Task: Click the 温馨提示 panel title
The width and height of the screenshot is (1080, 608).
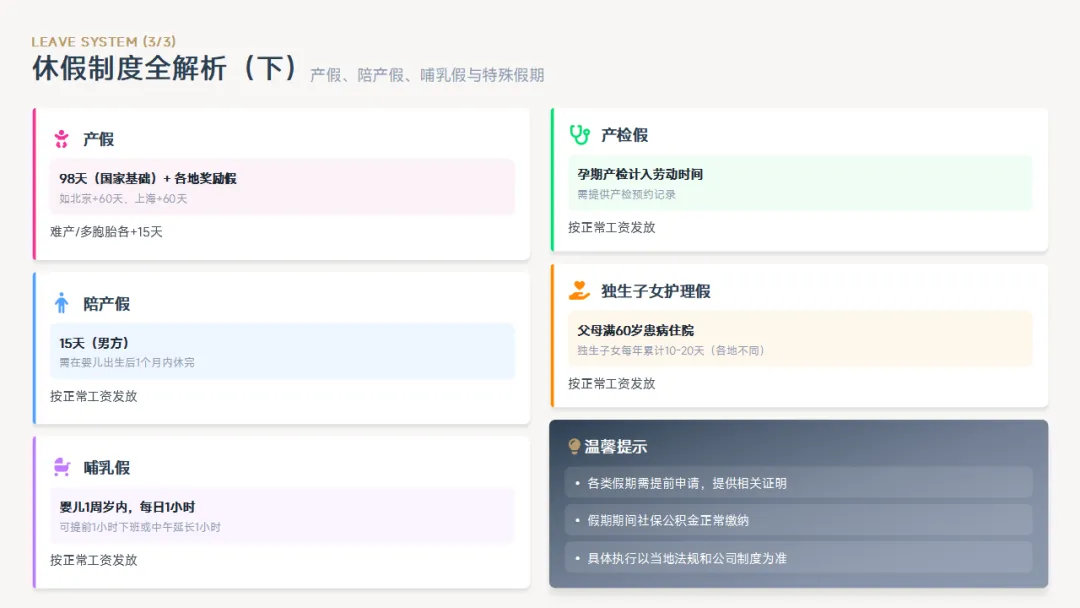Action: click(616, 447)
